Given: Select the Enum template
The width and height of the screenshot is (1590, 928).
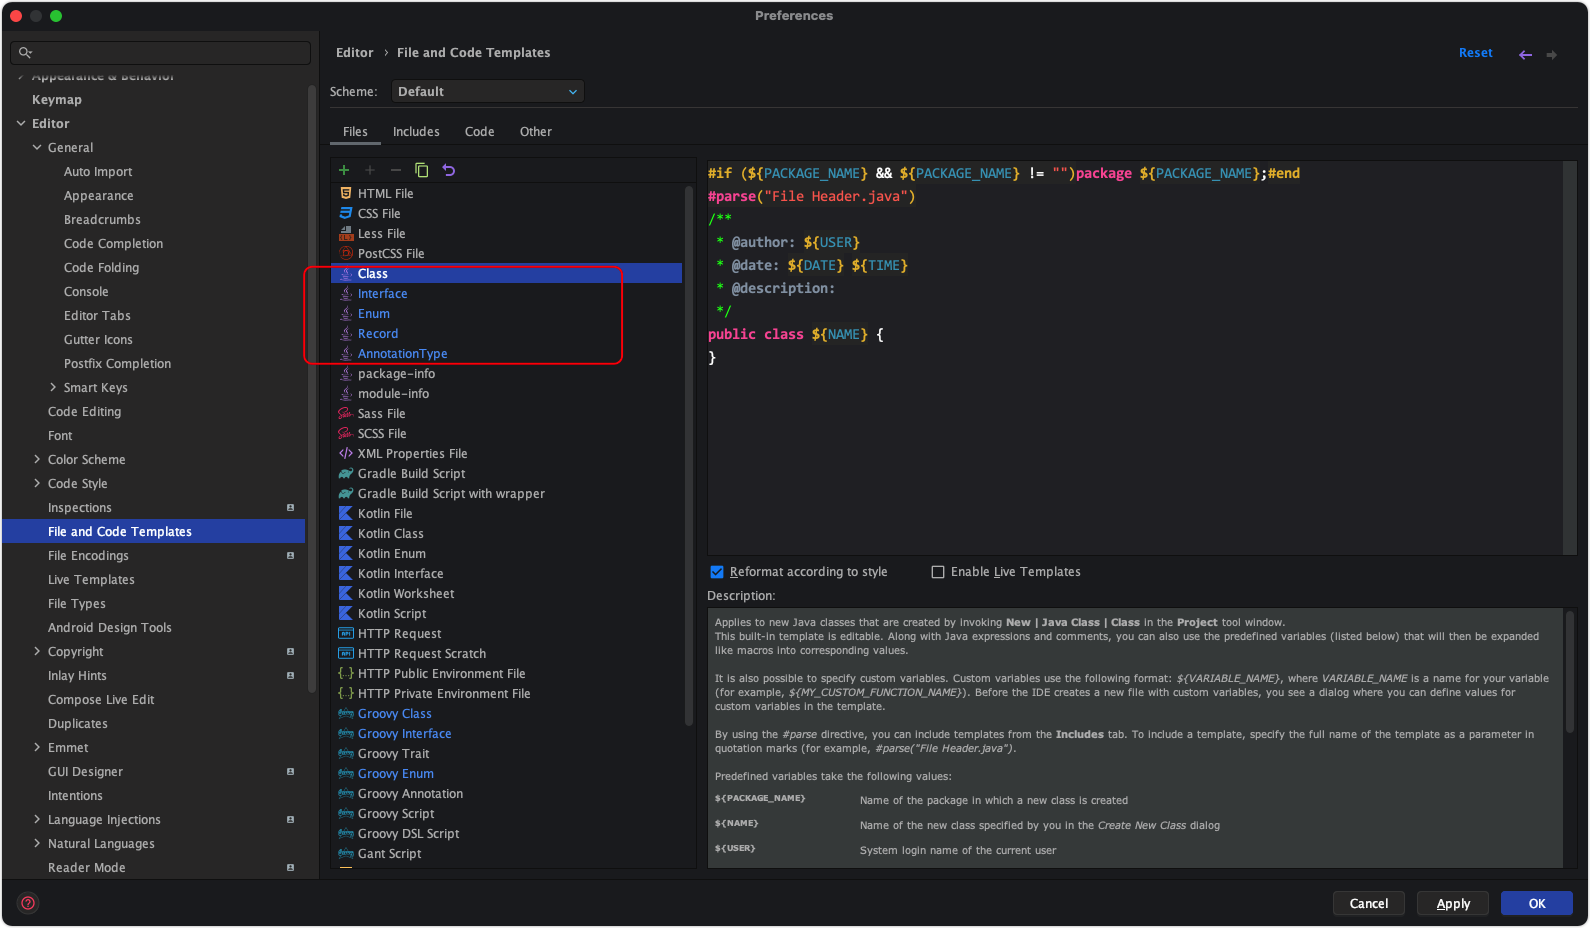Looking at the screenshot, I should (x=374, y=314).
